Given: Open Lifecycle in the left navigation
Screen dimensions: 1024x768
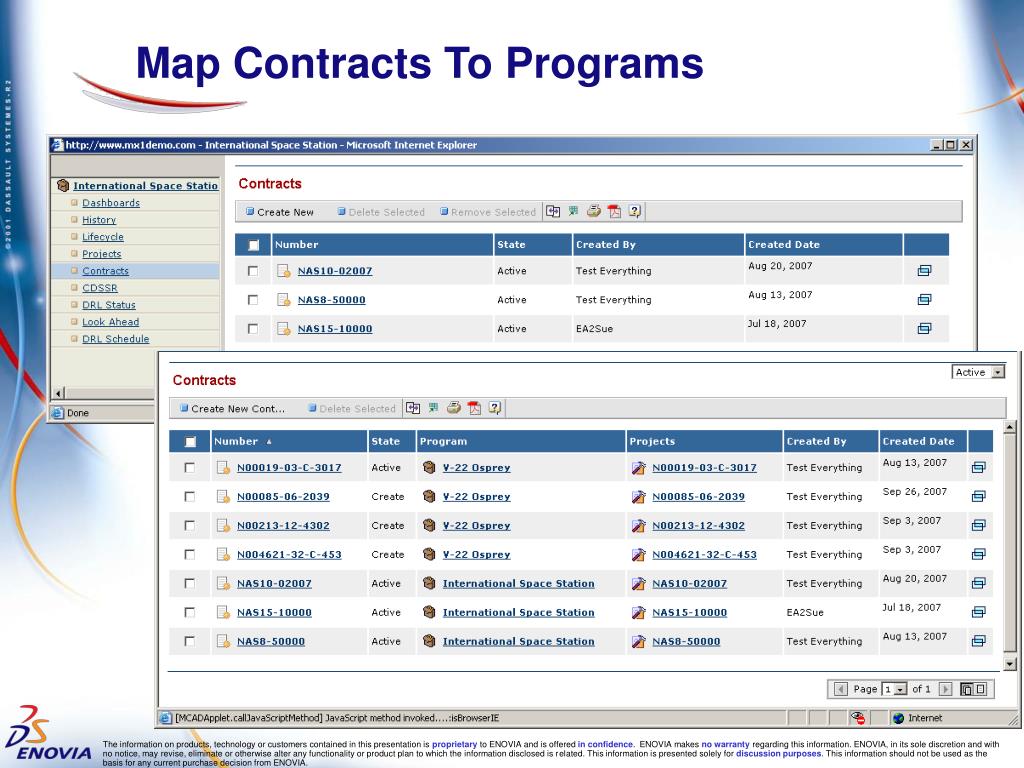Looking at the screenshot, I should [x=103, y=237].
